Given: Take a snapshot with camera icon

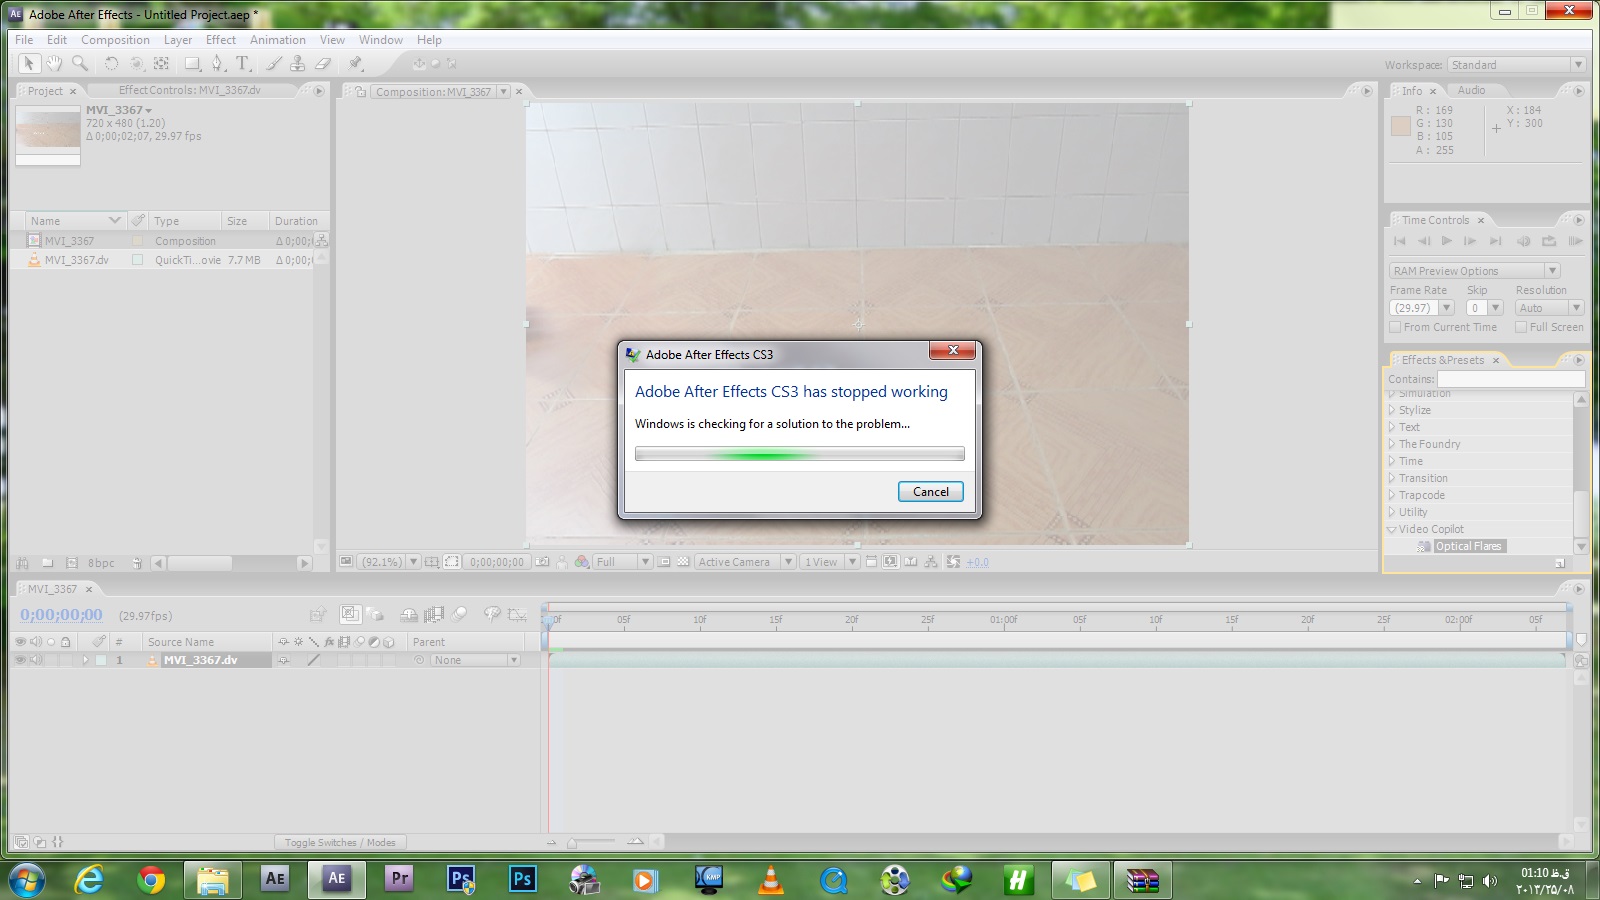Looking at the screenshot, I should pyautogui.click(x=541, y=562).
